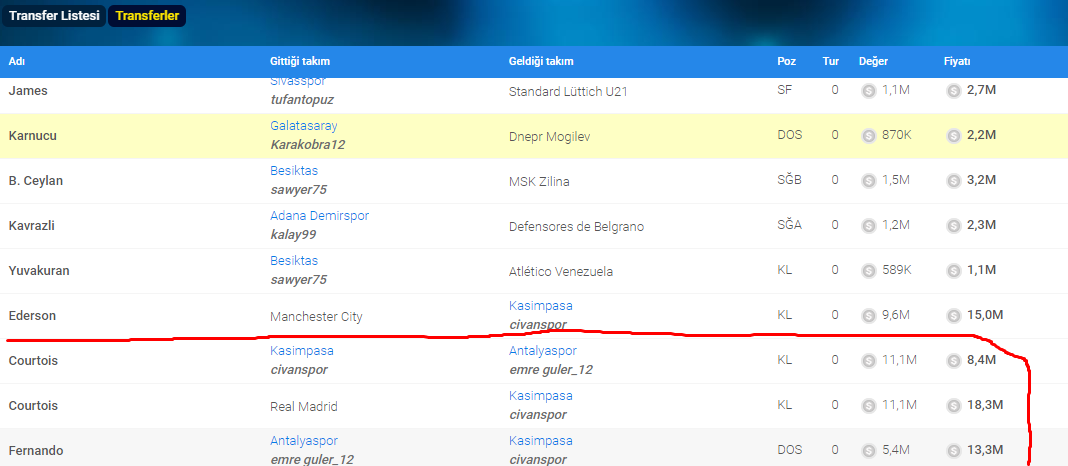Select player name James
This screenshot has height=466, width=1068.
pyautogui.click(x=28, y=91)
